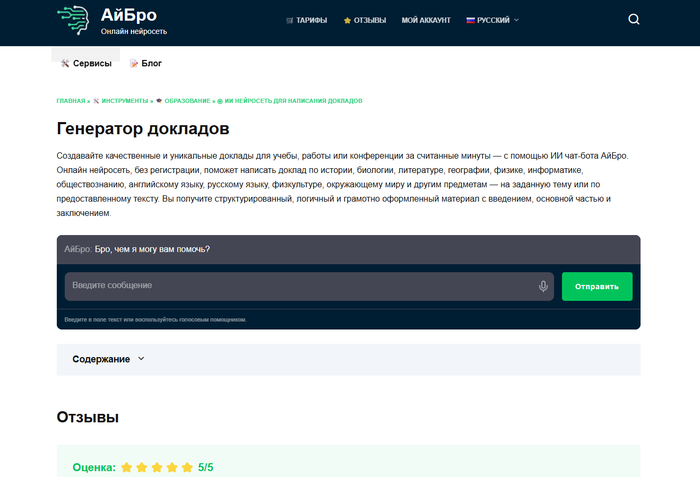Click the fifth rating star
This screenshot has width=700, height=477.
coord(187,467)
